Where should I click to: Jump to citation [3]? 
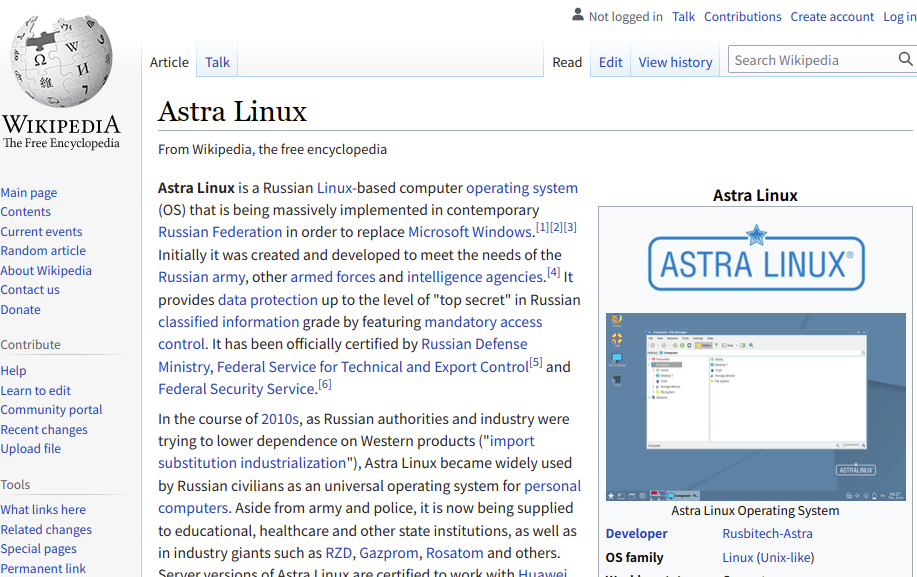point(570,227)
